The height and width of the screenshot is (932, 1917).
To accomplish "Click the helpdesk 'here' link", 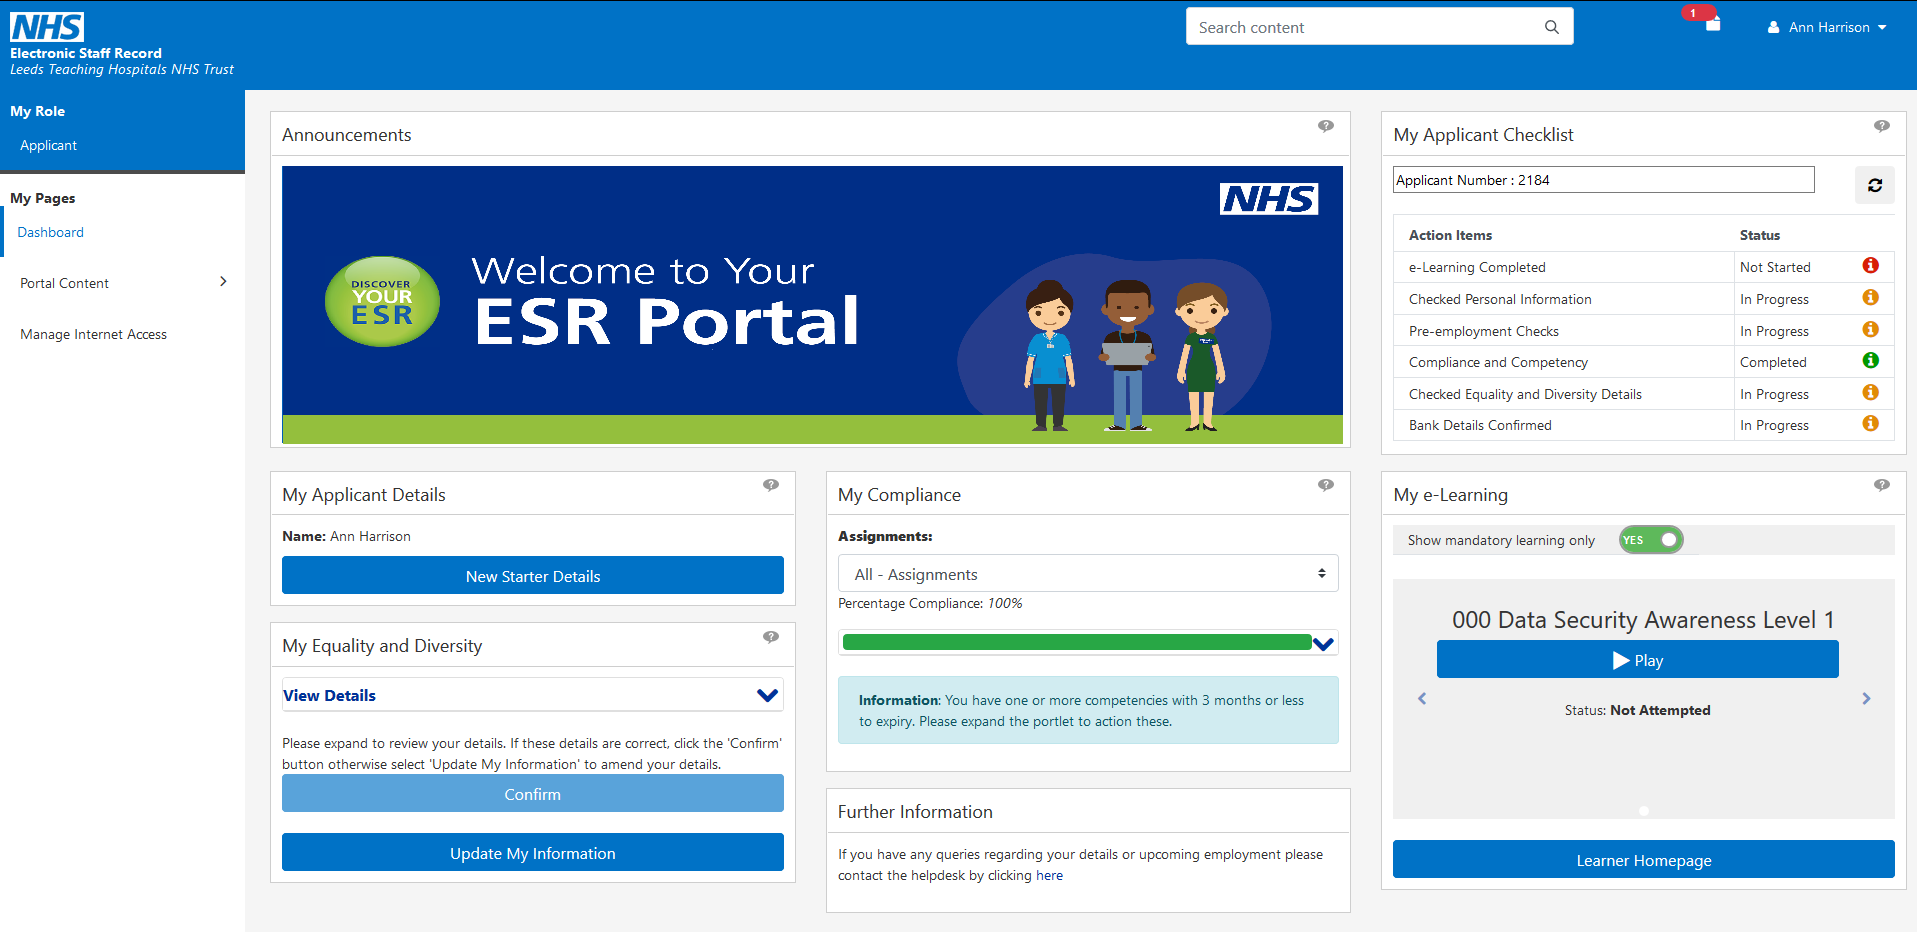I will pos(1049,875).
